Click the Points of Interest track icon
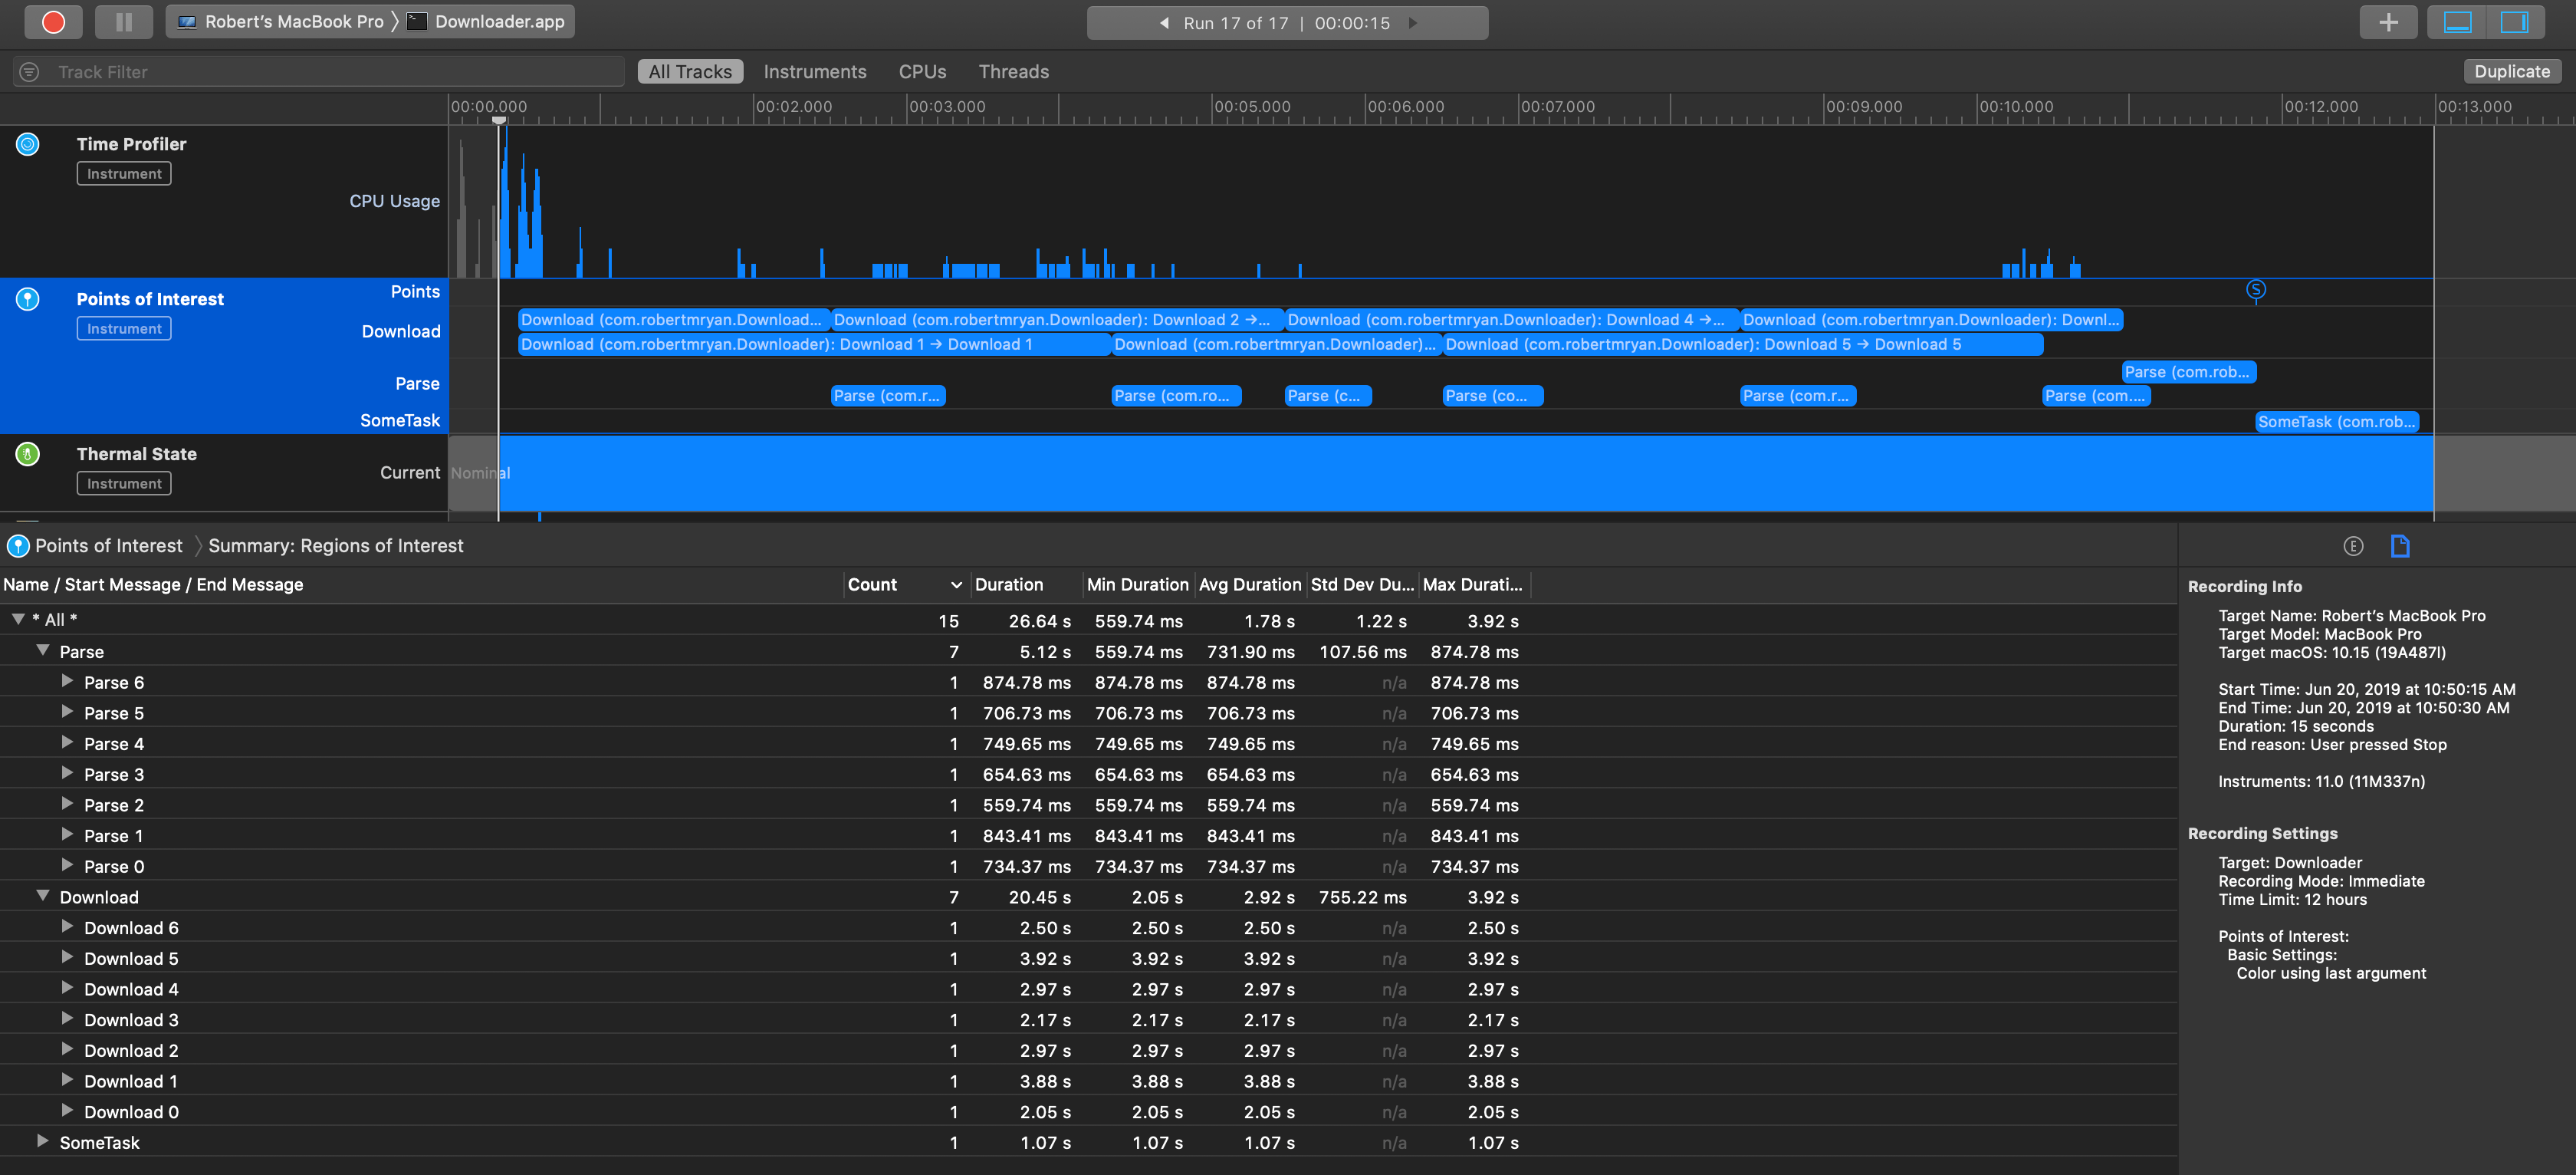2576x1175 pixels. 28,299
